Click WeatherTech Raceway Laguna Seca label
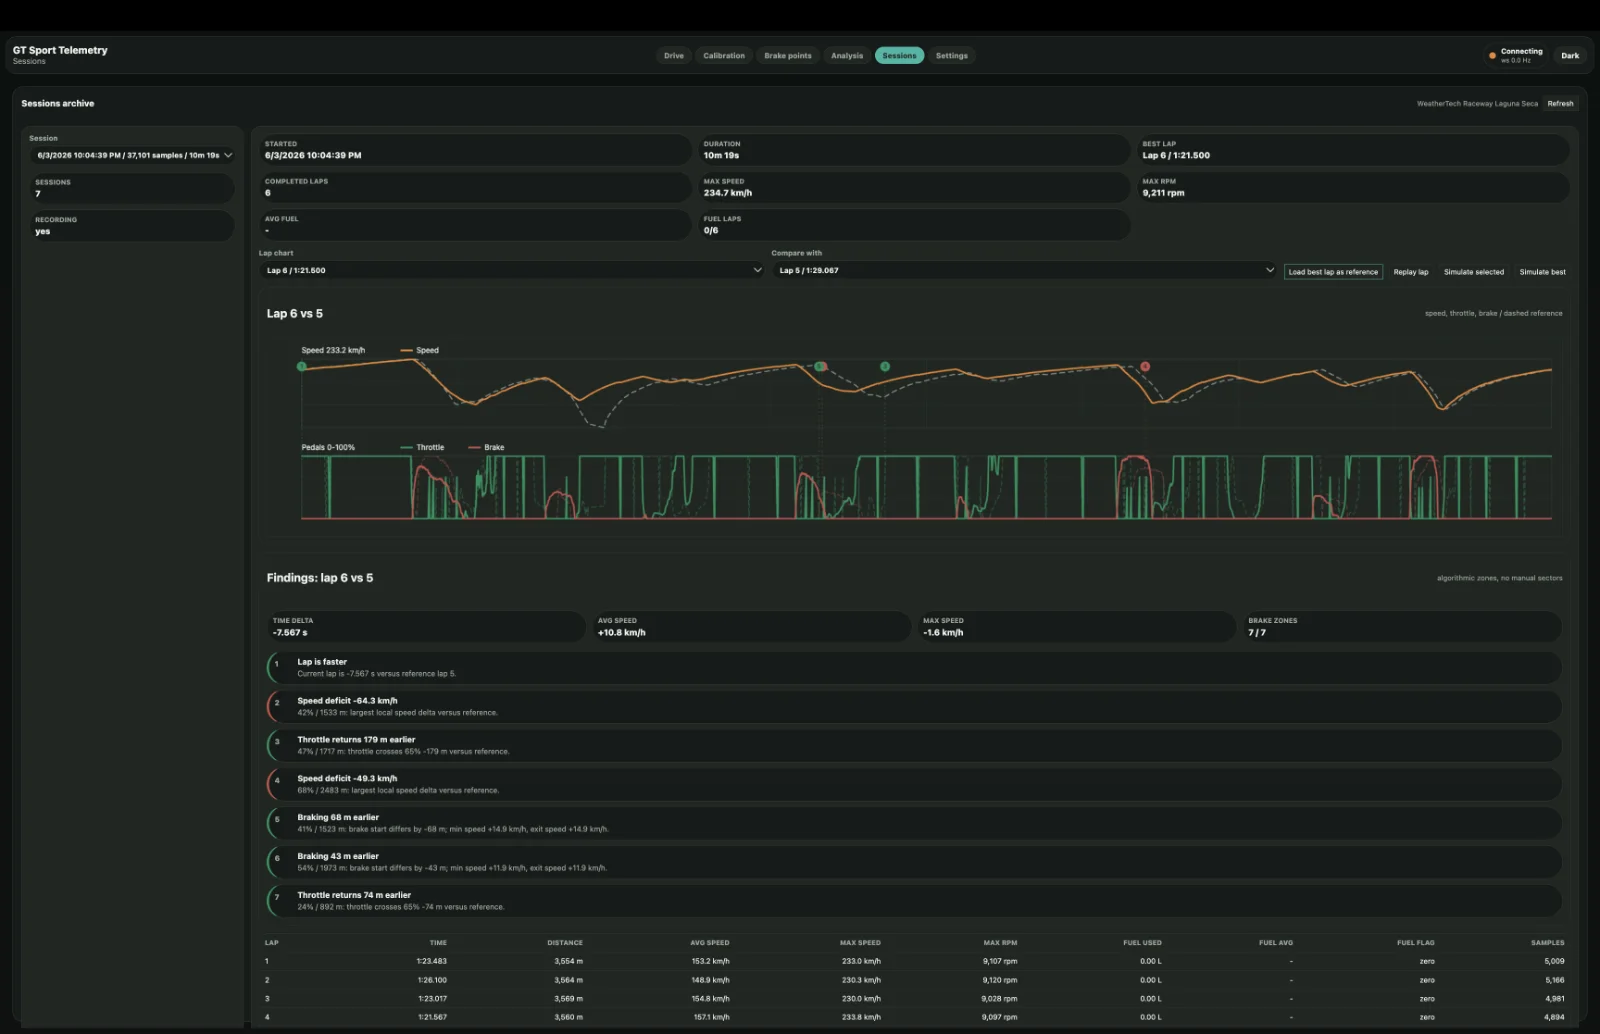This screenshot has width=1600, height=1034. coord(1477,104)
